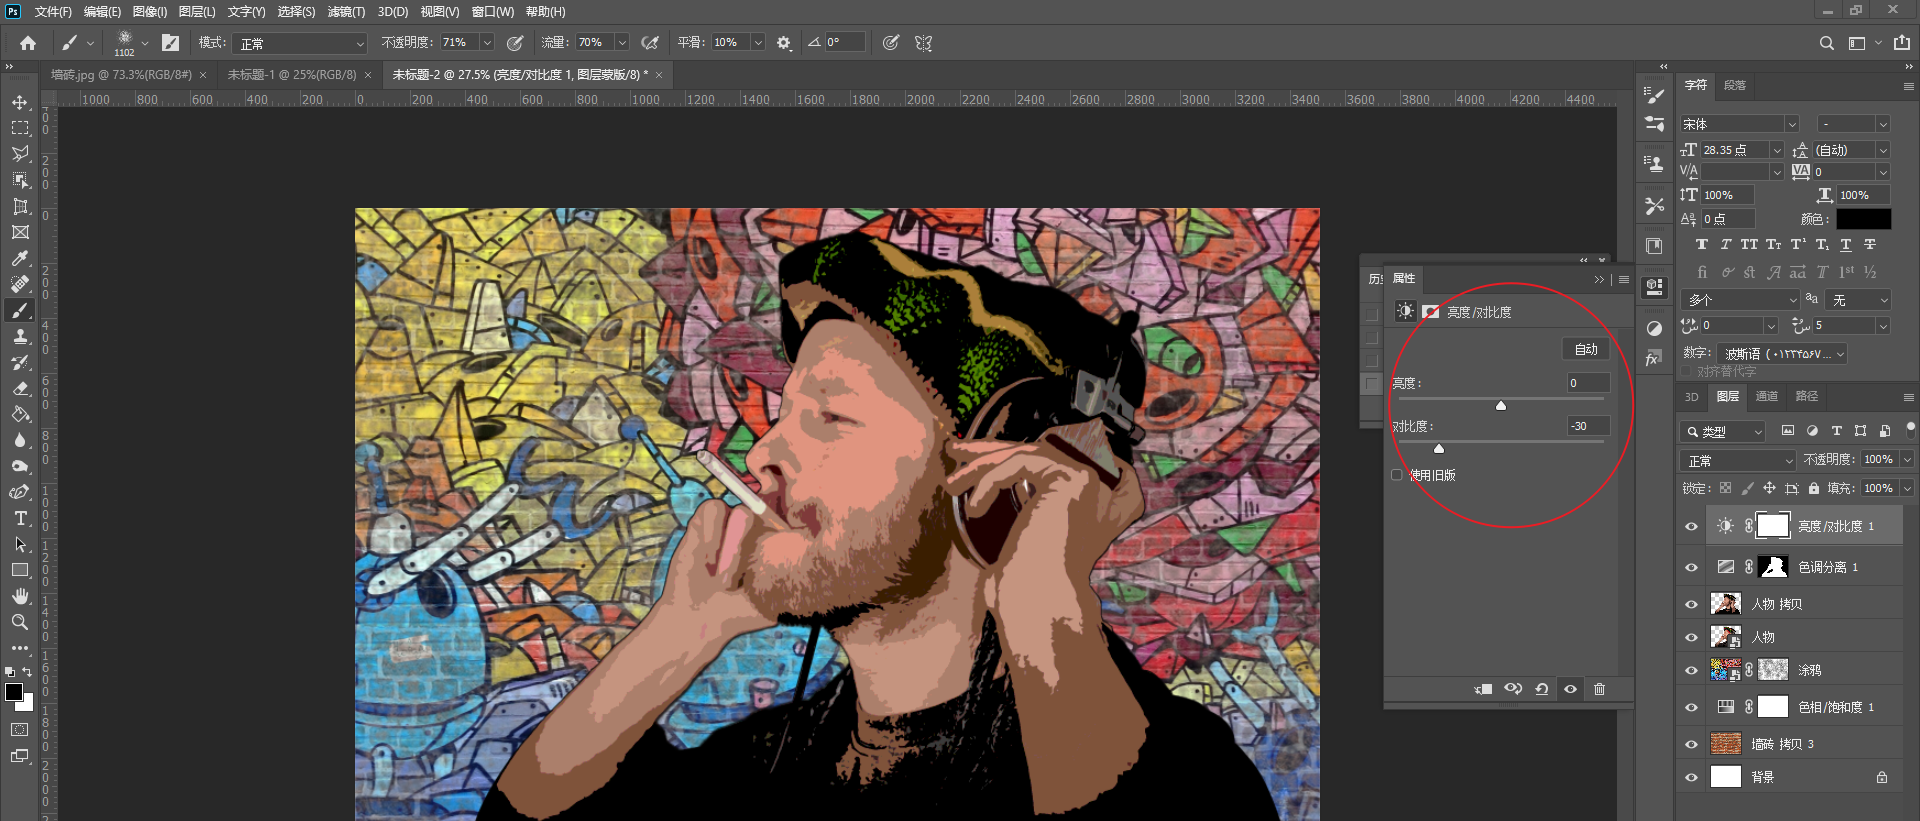Open the layer blend mode 正常 dropdown

click(x=1738, y=460)
